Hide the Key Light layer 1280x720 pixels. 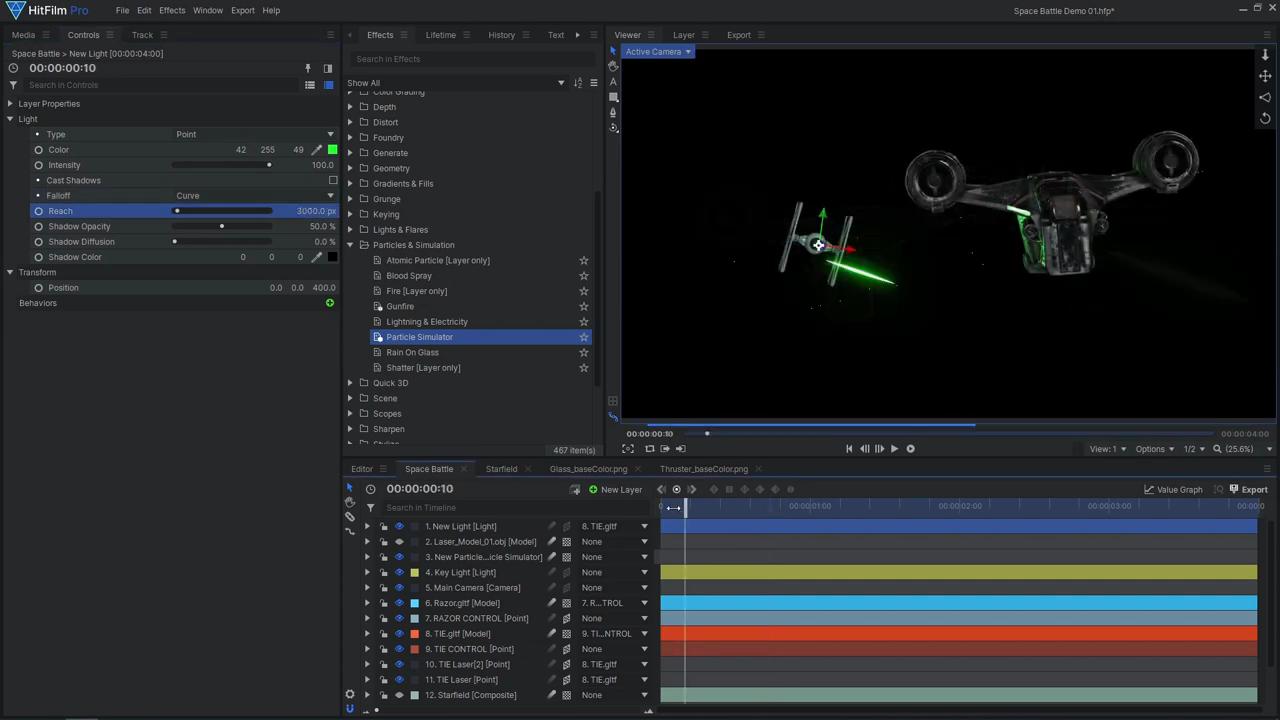click(399, 573)
